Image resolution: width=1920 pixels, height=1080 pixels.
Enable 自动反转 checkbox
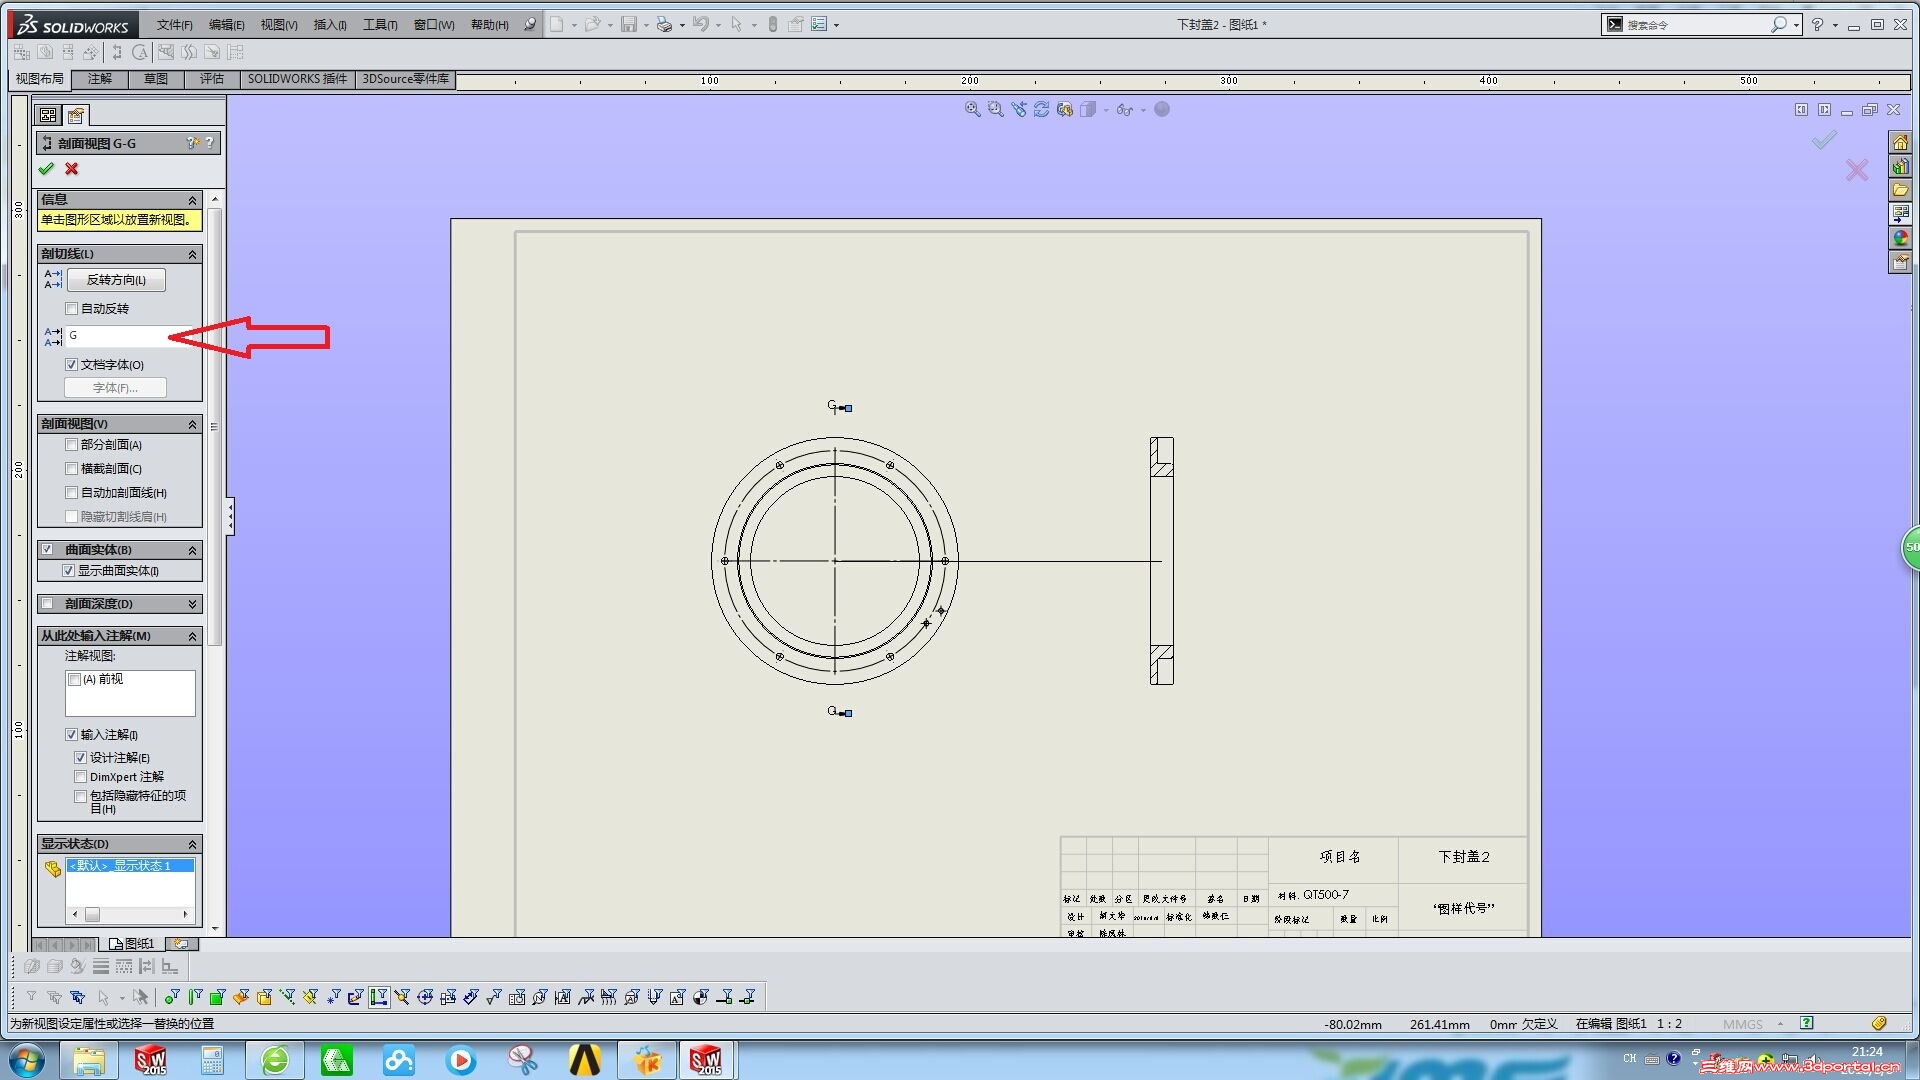tap(71, 309)
